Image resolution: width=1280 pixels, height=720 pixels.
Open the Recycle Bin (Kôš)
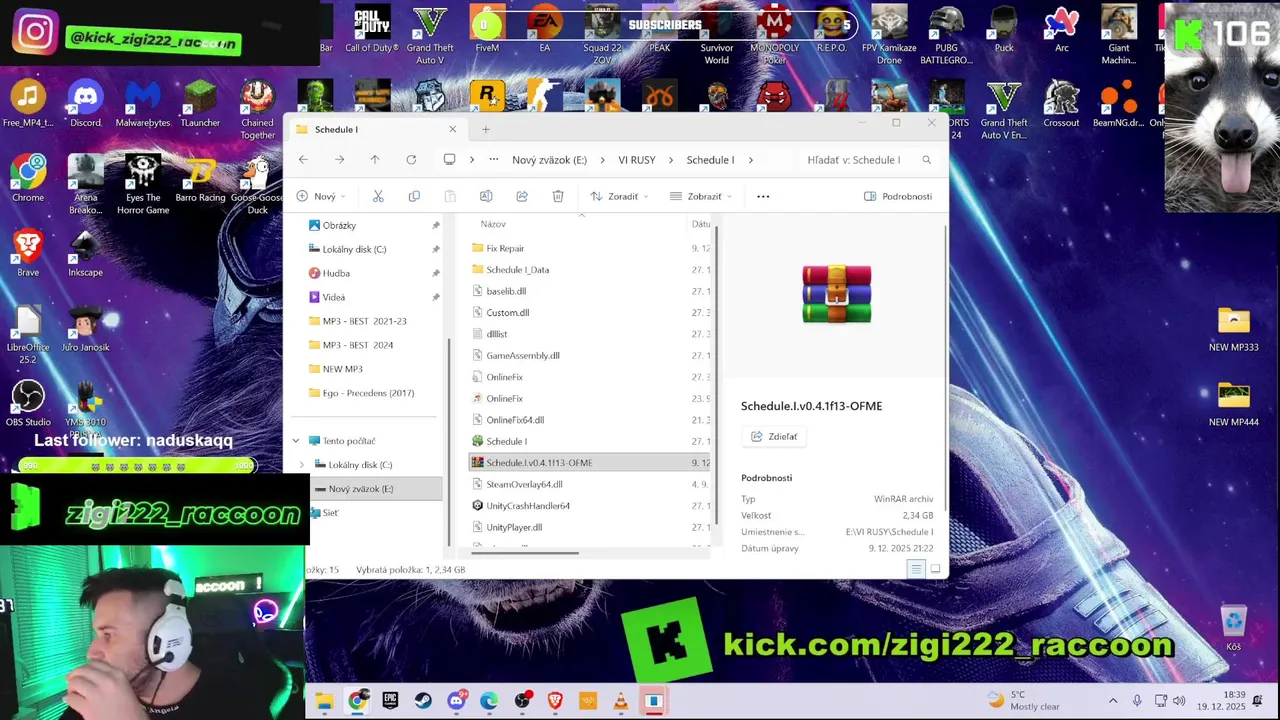tap(1234, 628)
